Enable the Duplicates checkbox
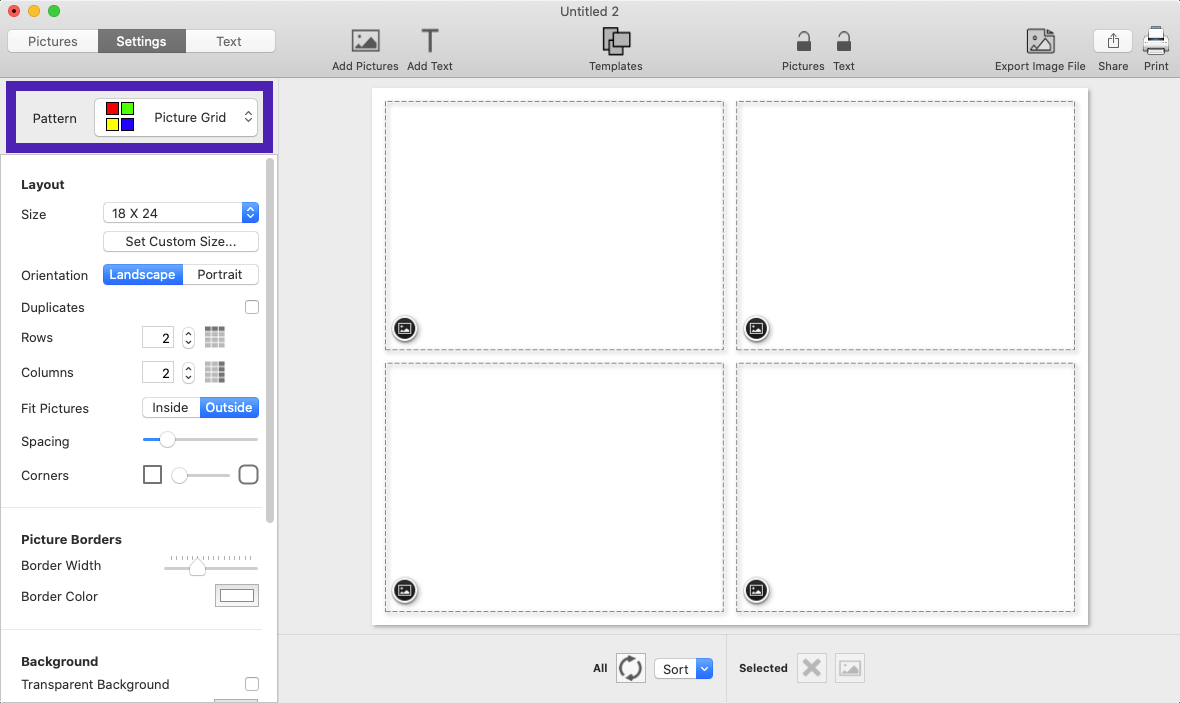 252,307
